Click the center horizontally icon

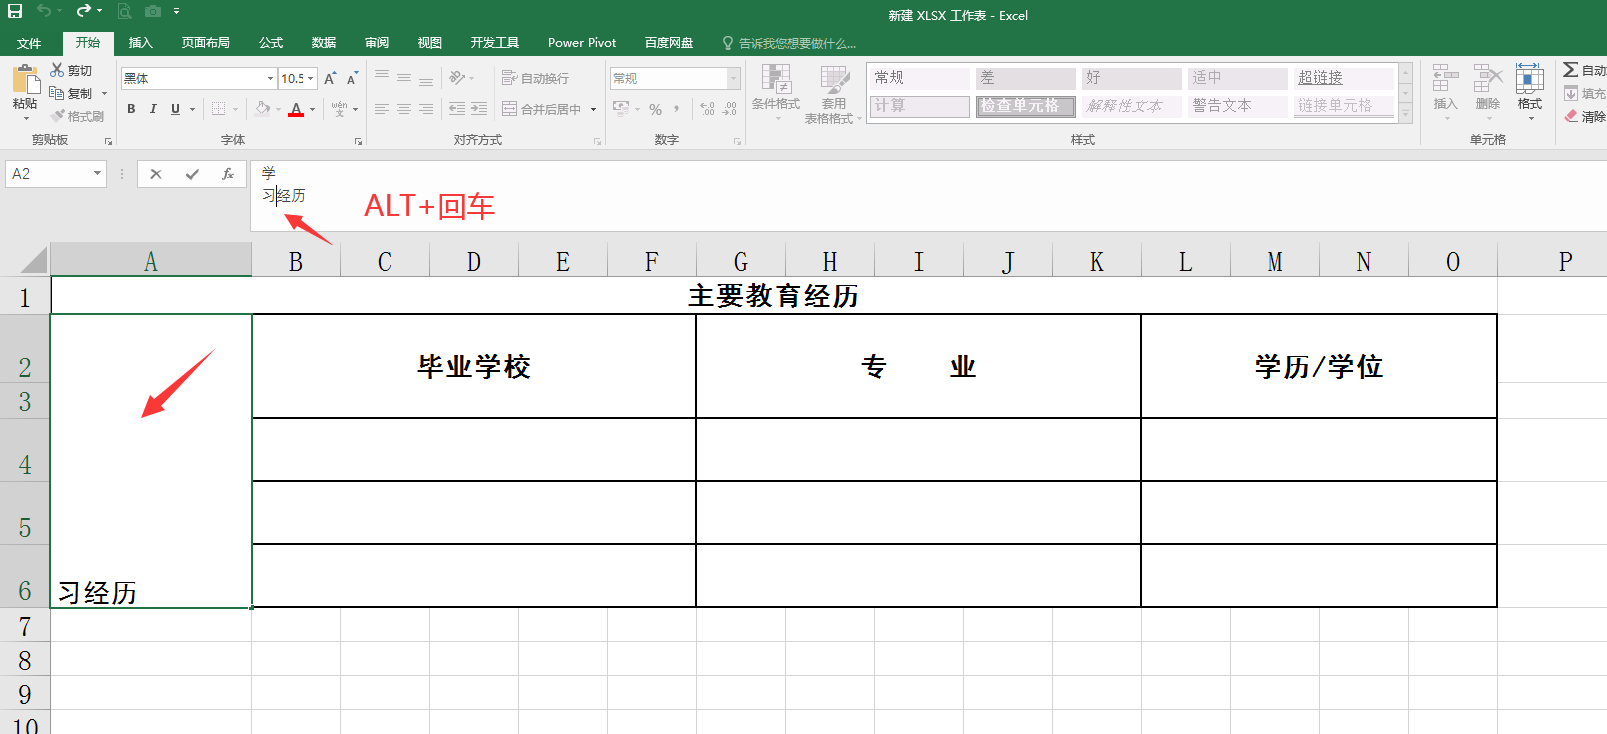click(x=404, y=109)
